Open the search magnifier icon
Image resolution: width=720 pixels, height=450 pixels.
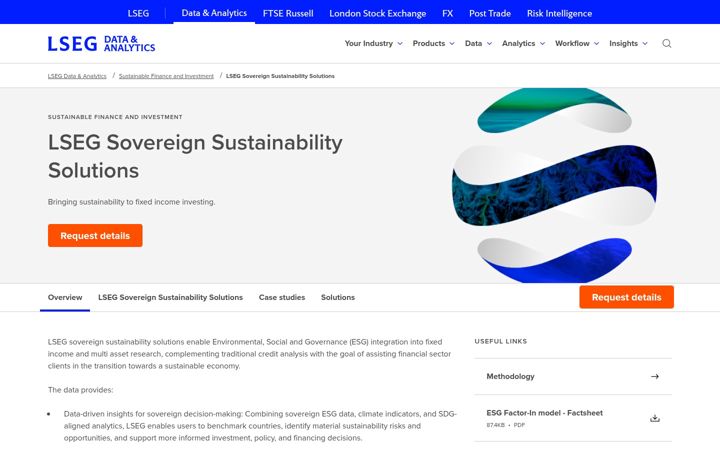pyautogui.click(x=666, y=44)
